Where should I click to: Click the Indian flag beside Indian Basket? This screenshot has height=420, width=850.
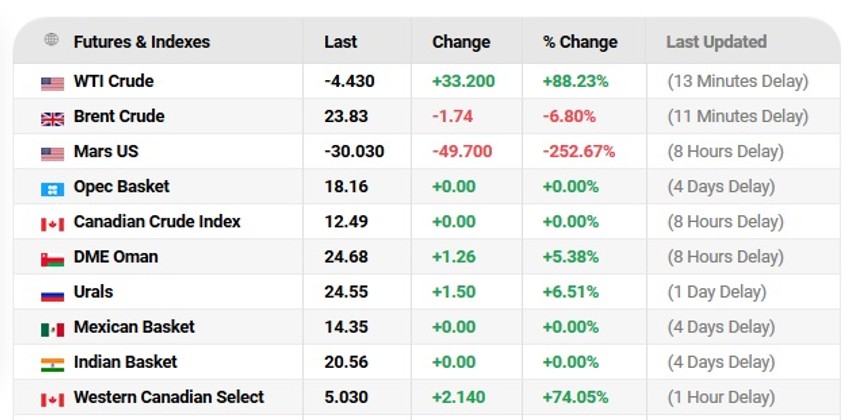[52, 363]
